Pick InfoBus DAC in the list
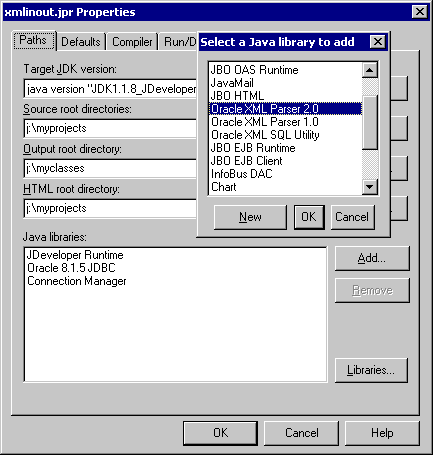 click(x=285, y=174)
